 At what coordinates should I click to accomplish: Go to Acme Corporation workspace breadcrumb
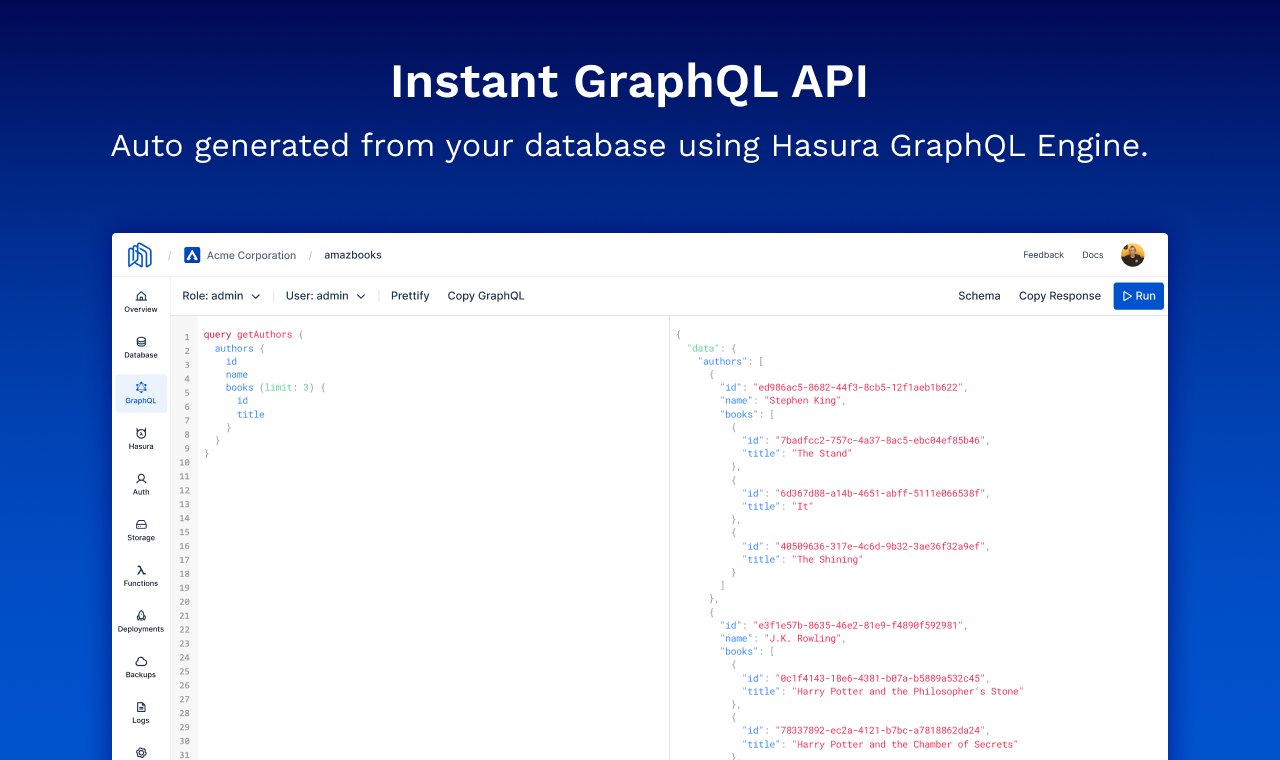pos(251,255)
